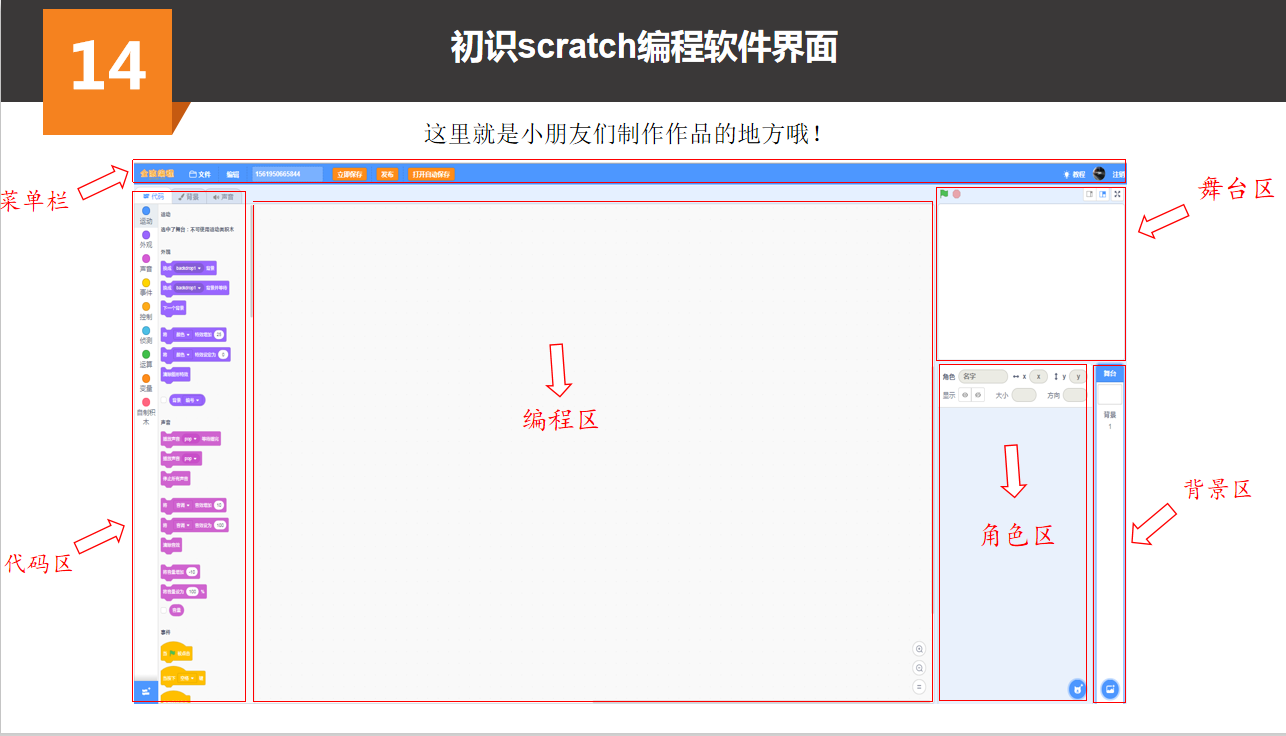Select the 事件 events category

point(146,287)
